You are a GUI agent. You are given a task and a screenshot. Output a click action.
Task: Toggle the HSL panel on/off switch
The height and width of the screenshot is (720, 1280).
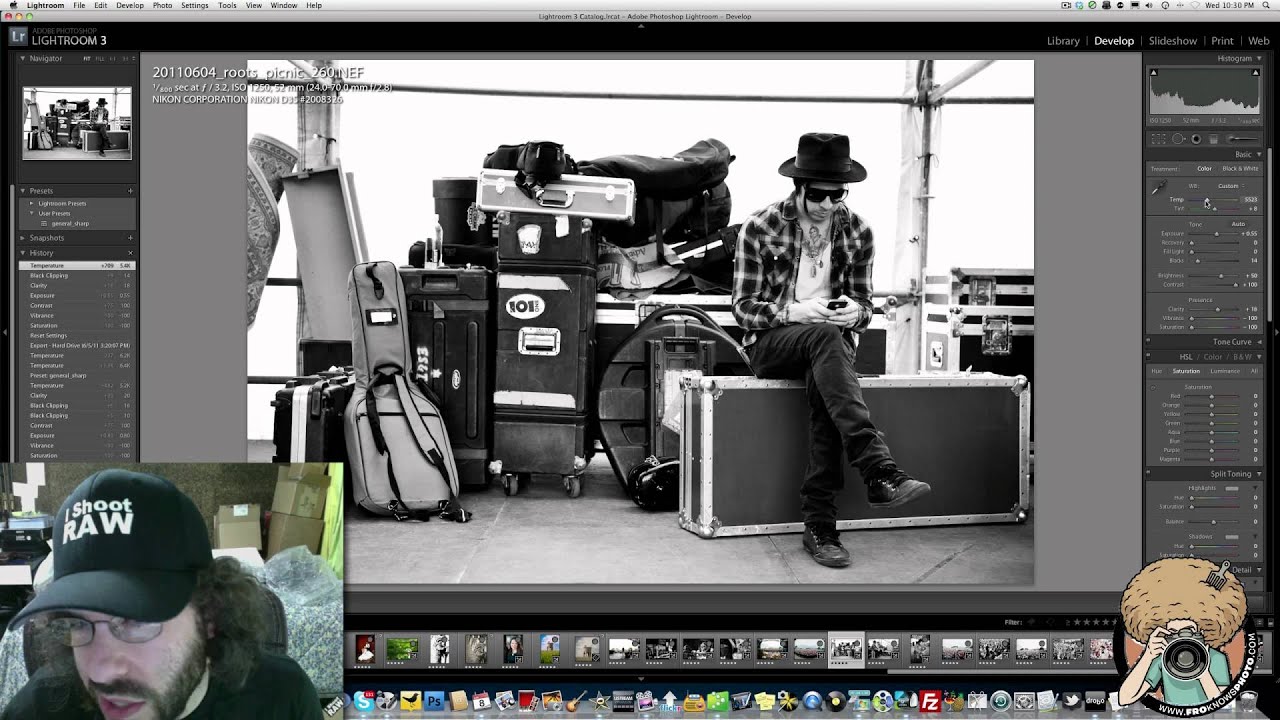tap(1149, 356)
